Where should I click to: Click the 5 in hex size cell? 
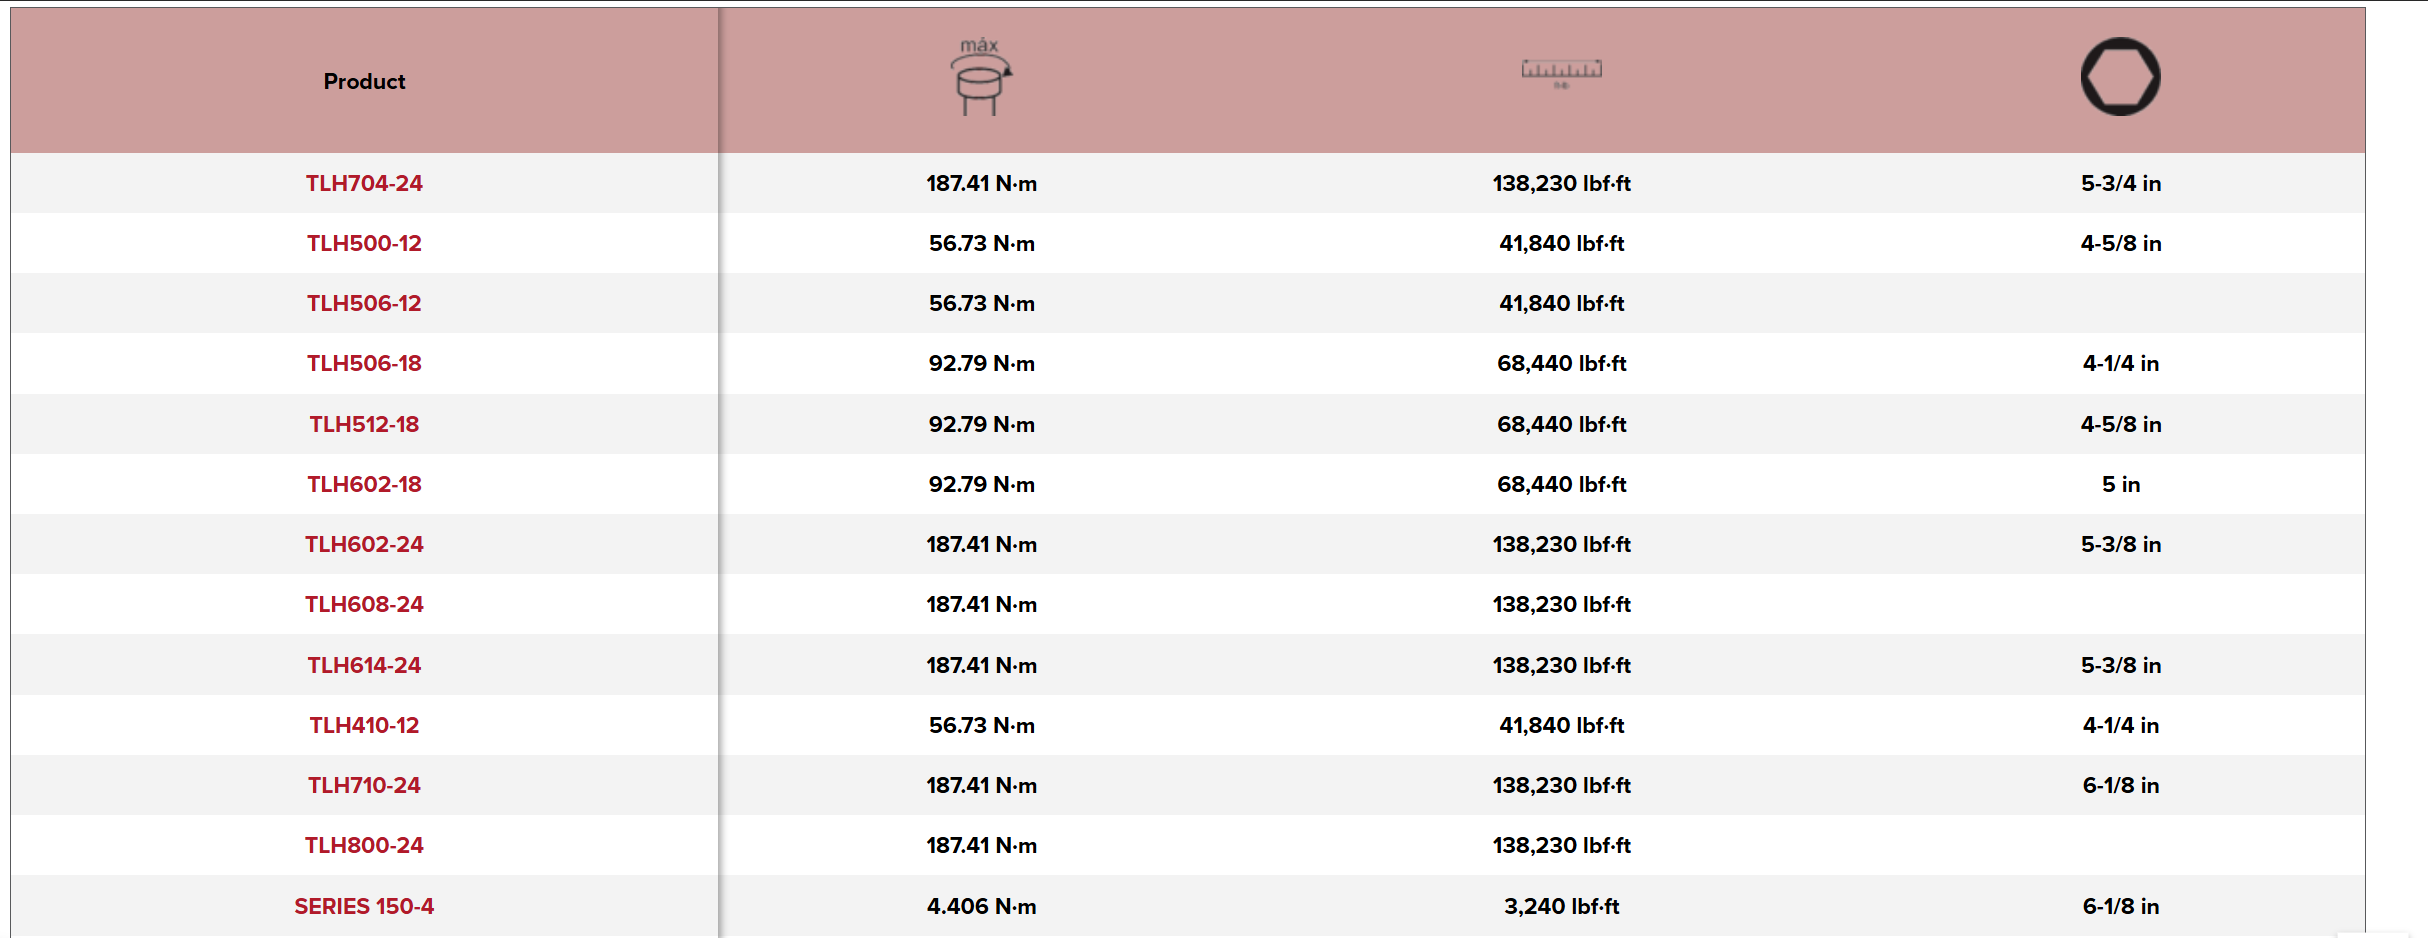[2120, 484]
